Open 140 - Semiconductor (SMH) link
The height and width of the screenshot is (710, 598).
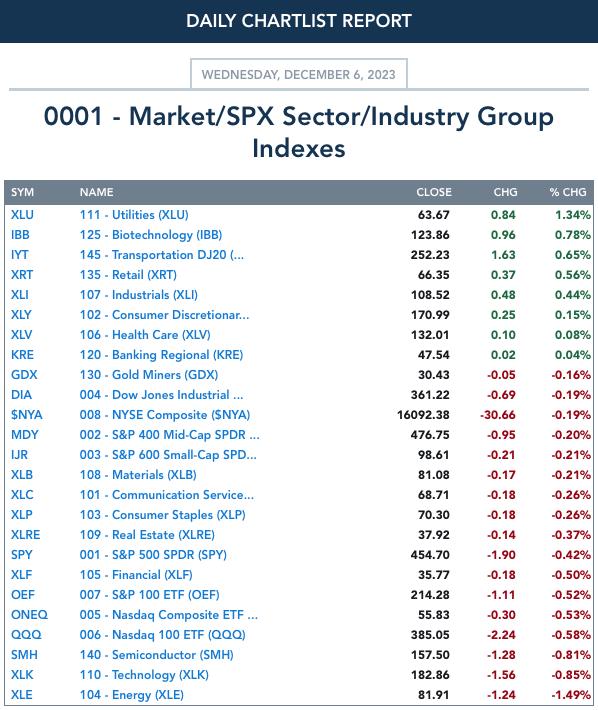(157, 654)
